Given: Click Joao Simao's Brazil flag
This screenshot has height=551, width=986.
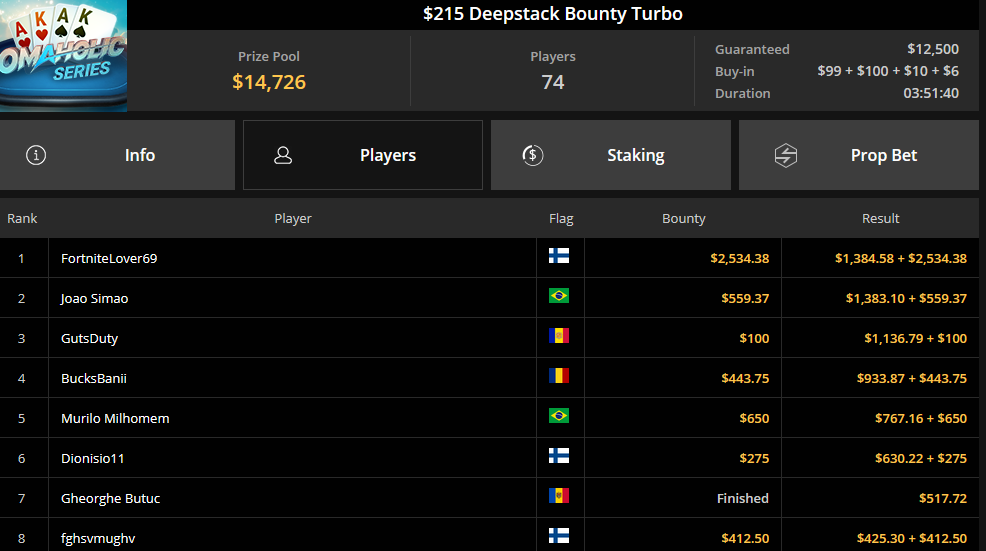Looking at the screenshot, I should pos(559,296).
